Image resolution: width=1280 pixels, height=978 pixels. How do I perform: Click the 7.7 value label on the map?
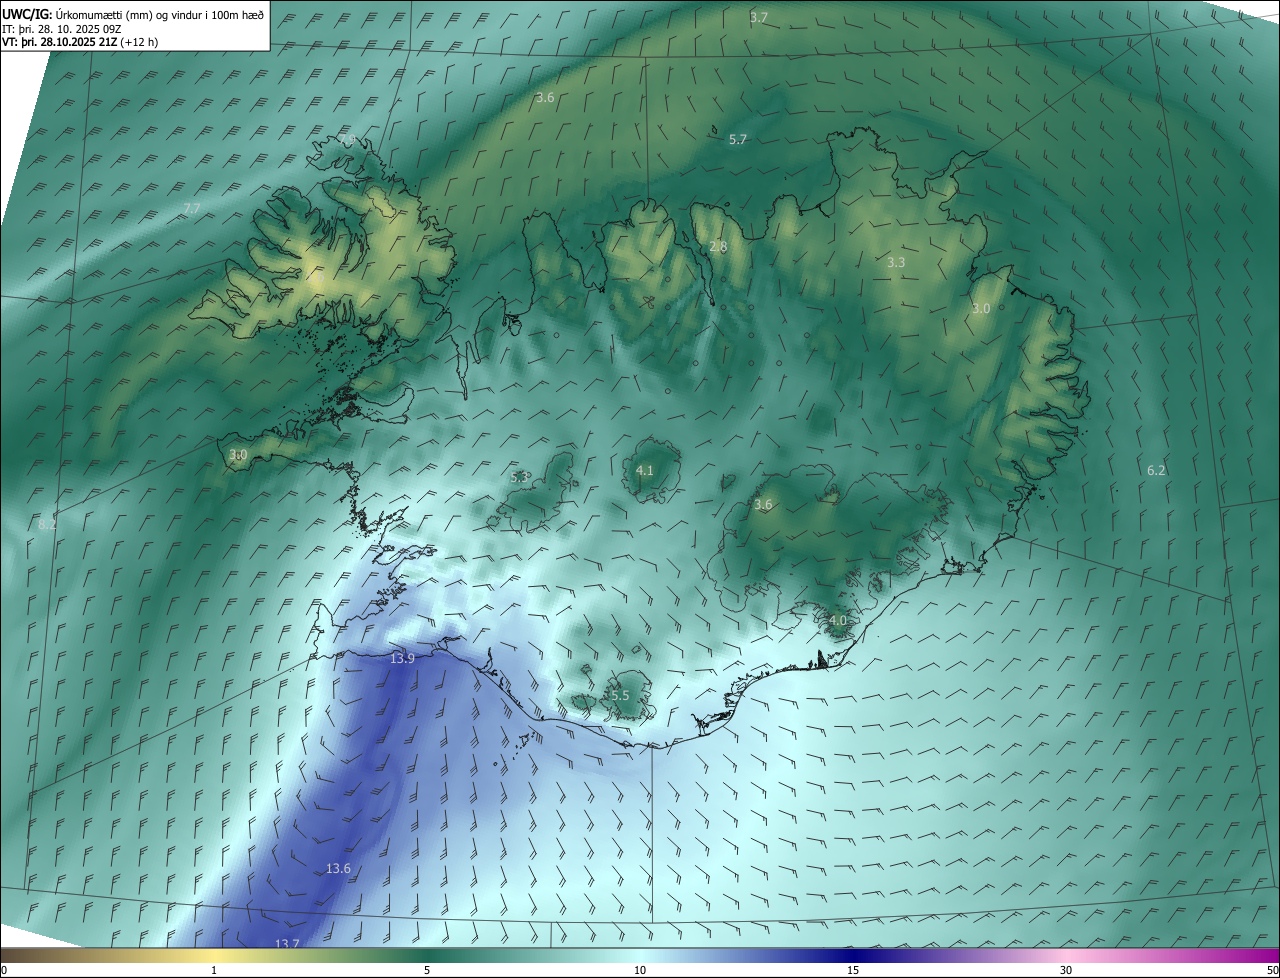pyautogui.click(x=192, y=208)
